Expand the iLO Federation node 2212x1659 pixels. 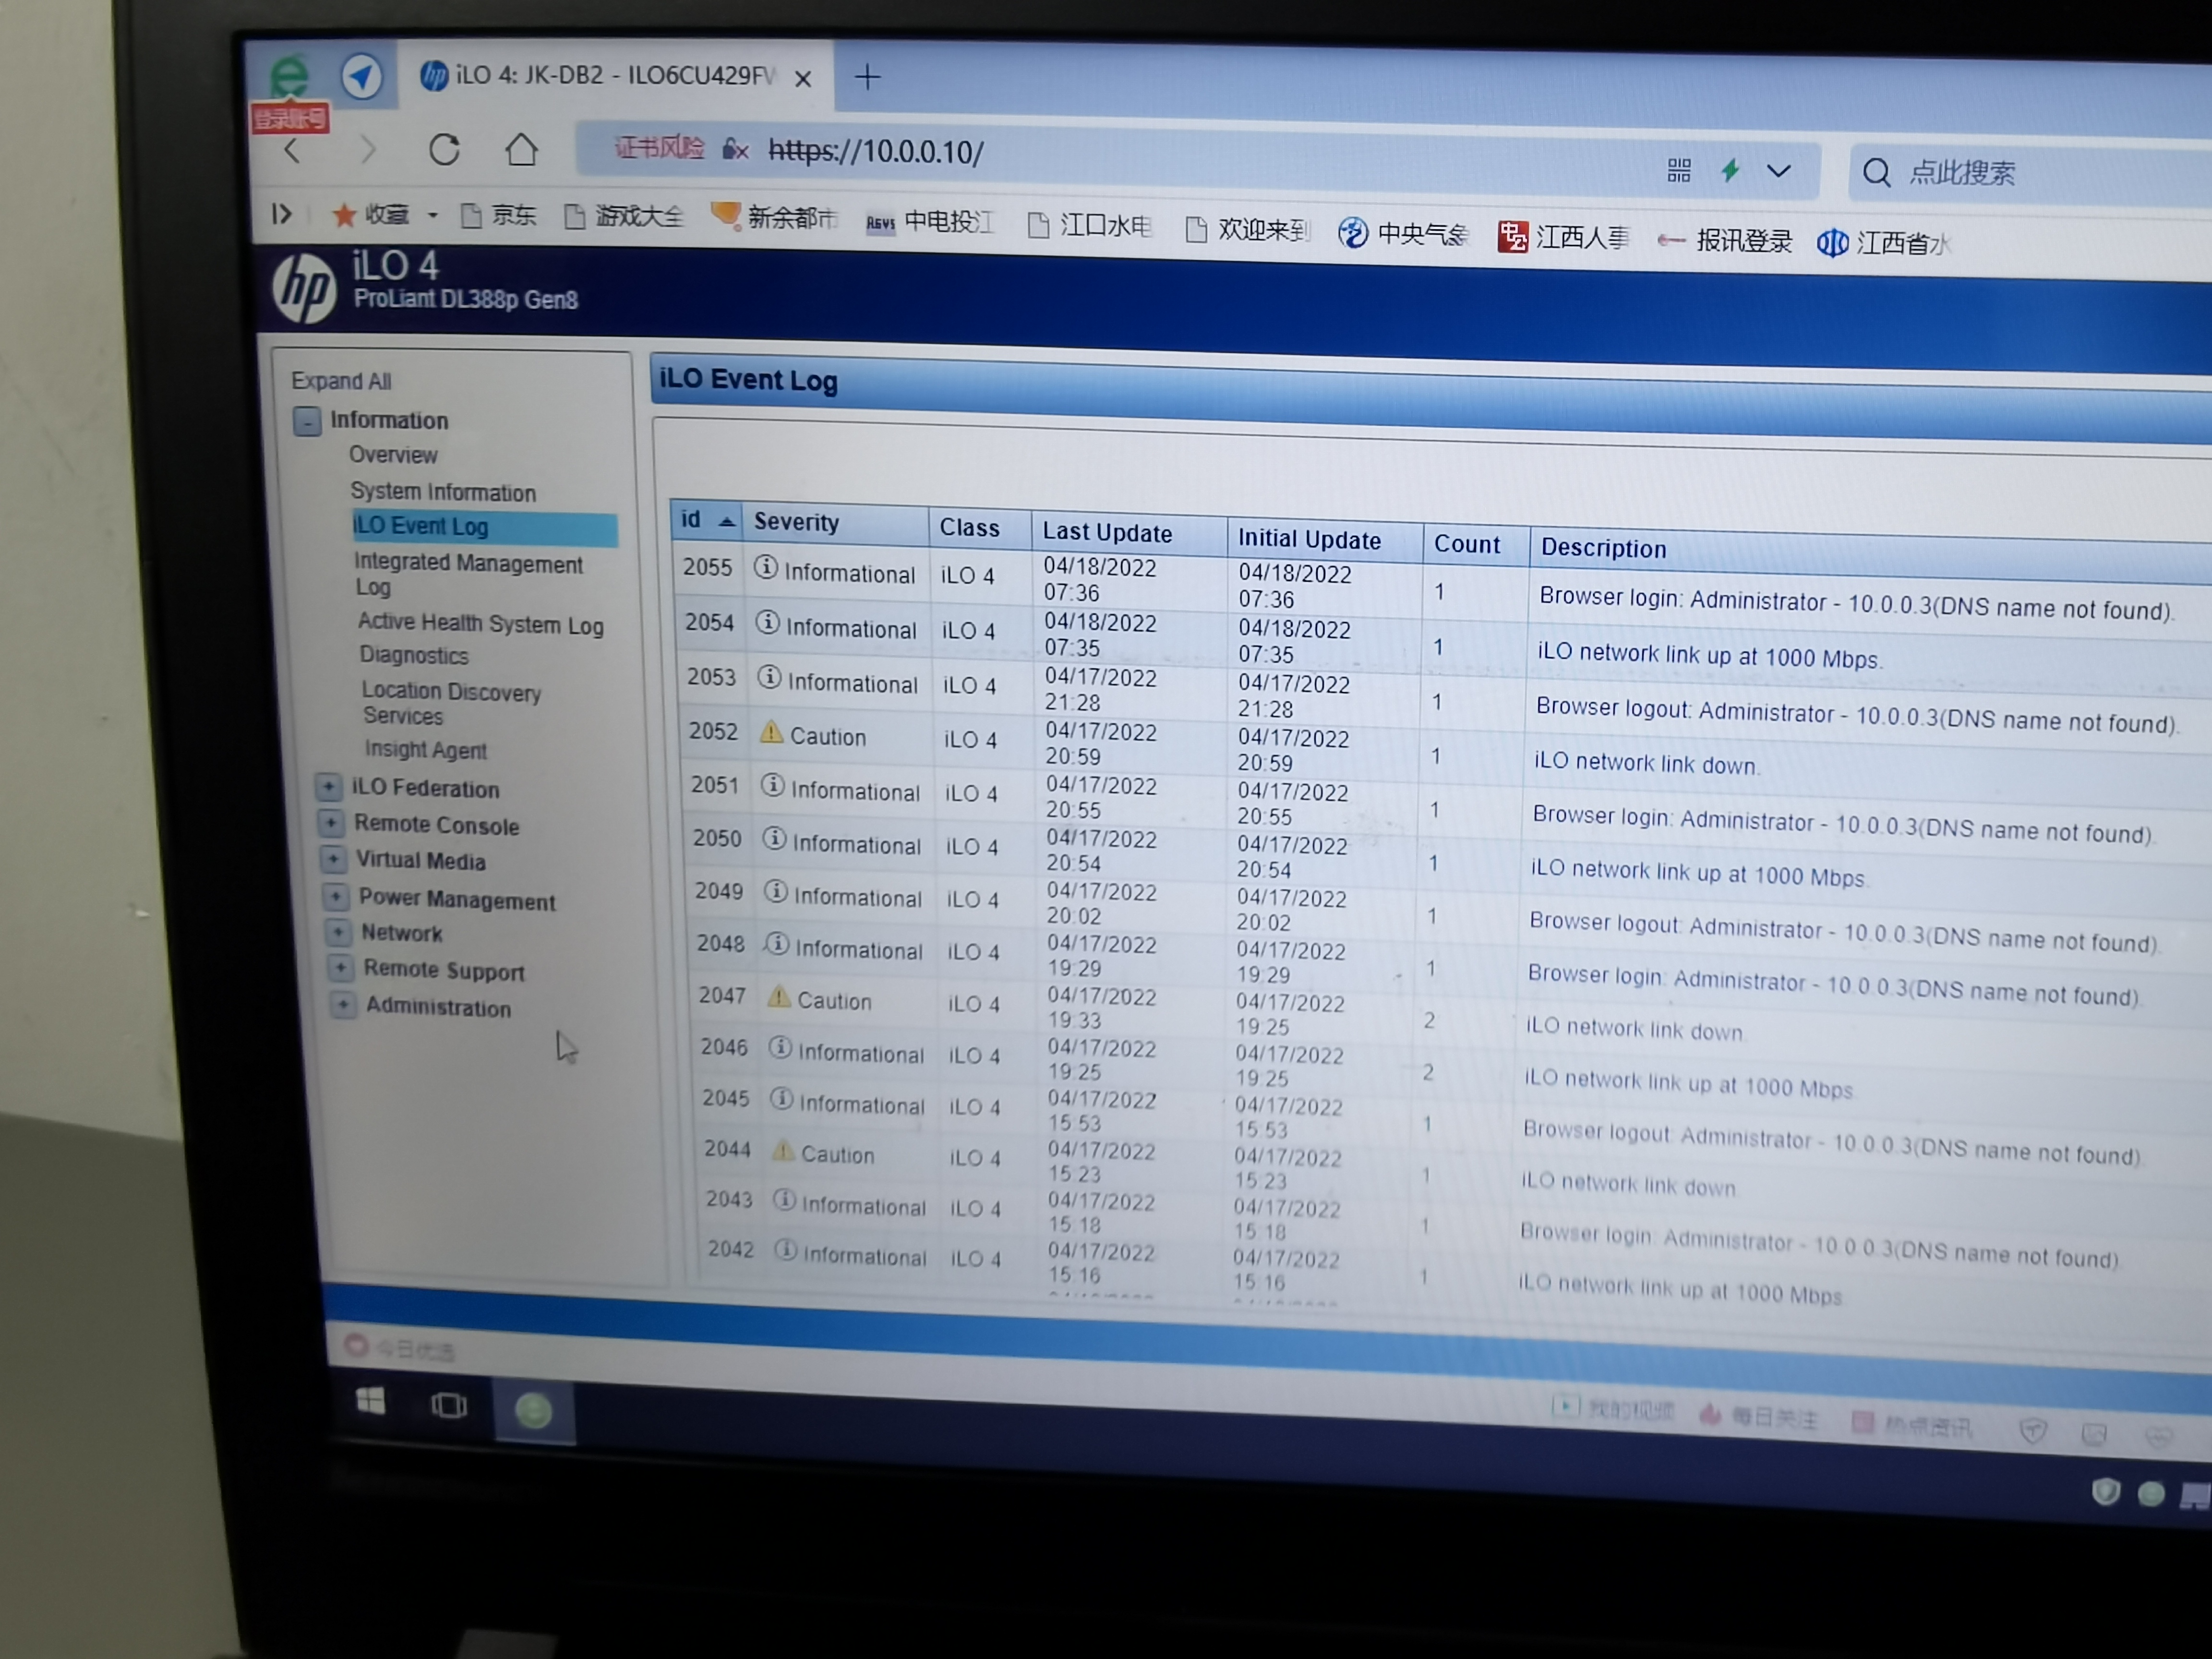328,786
